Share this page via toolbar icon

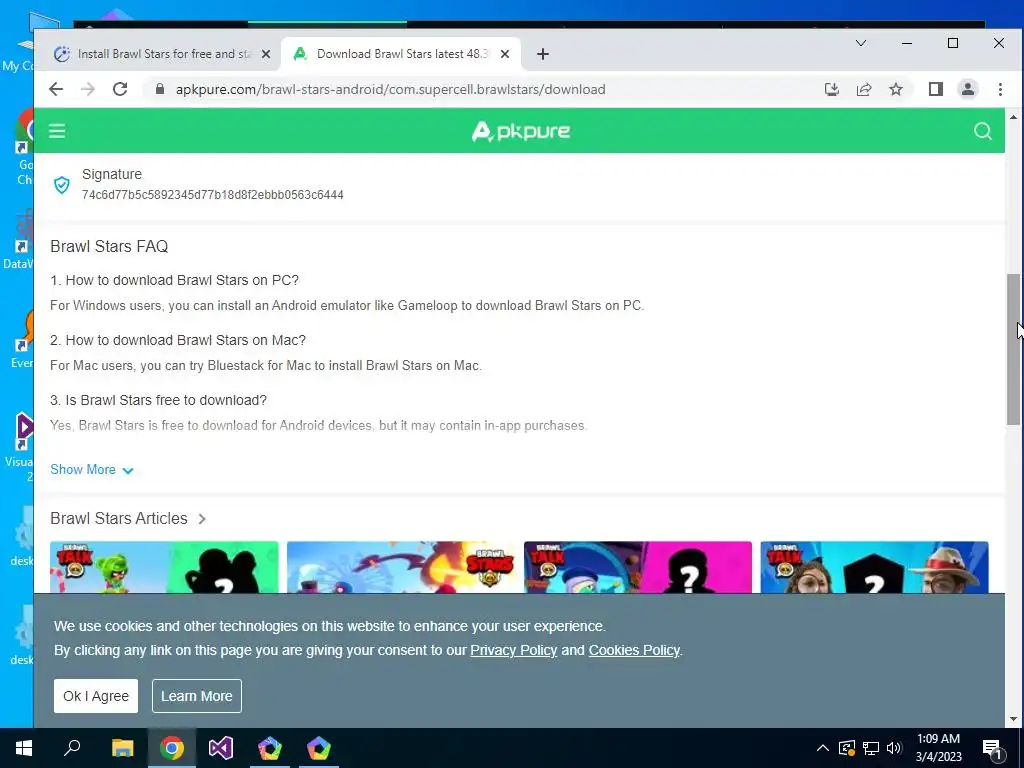[863, 89]
